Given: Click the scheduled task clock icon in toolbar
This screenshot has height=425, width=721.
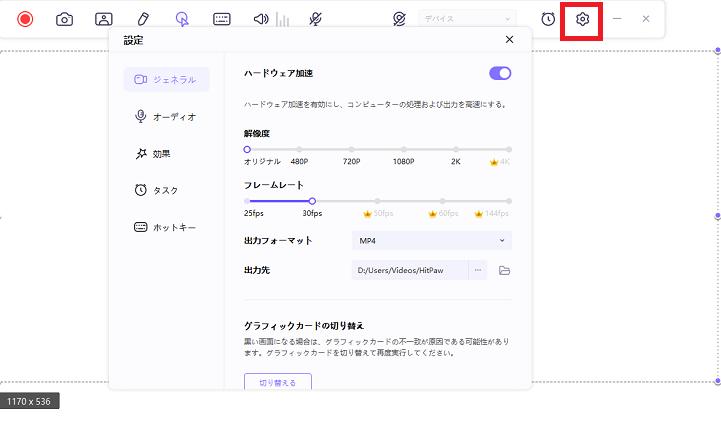Looking at the screenshot, I should pyautogui.click(x=548, y=19).
